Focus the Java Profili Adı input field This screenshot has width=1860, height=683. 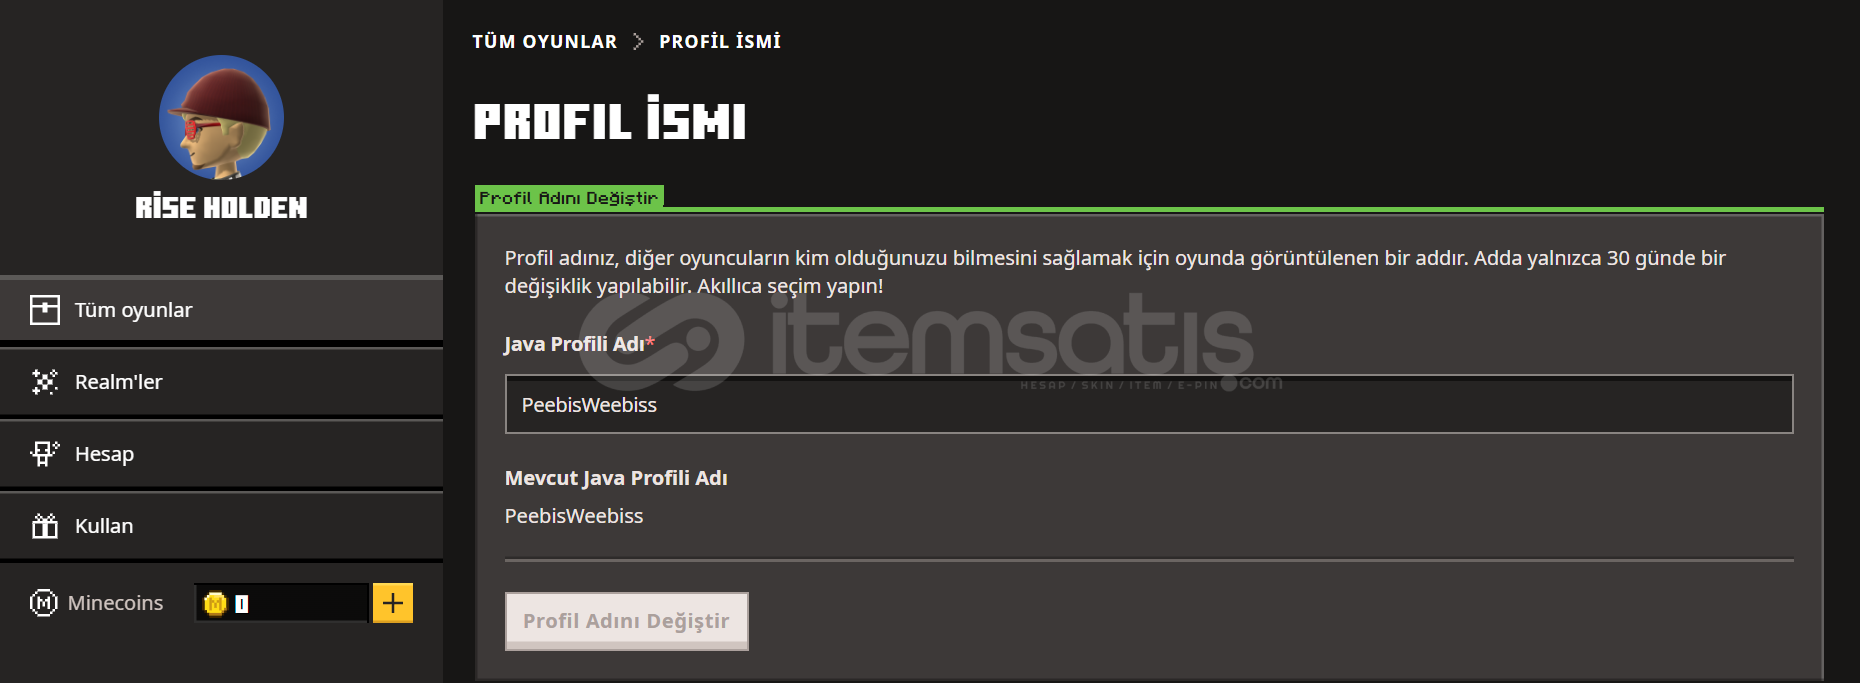pyautogui.click(x=1149, y=404)
